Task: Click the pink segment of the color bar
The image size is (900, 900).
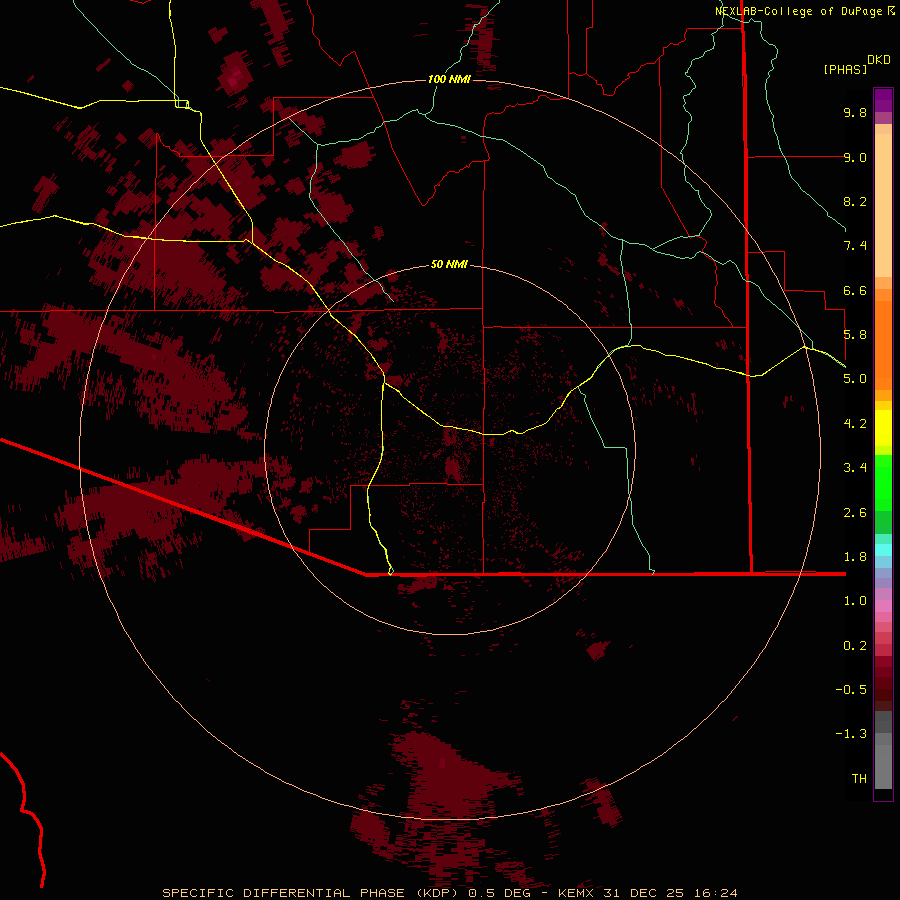Action: (x=883, y=606)
